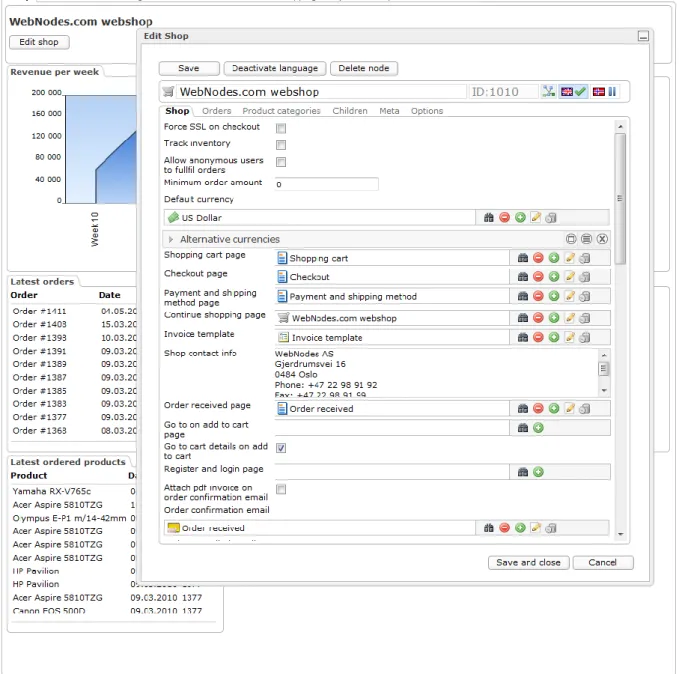This screenshot has width=679, height=674.
Task: Click the X icon in Alternative currencies header
Action: pos(602,239)
